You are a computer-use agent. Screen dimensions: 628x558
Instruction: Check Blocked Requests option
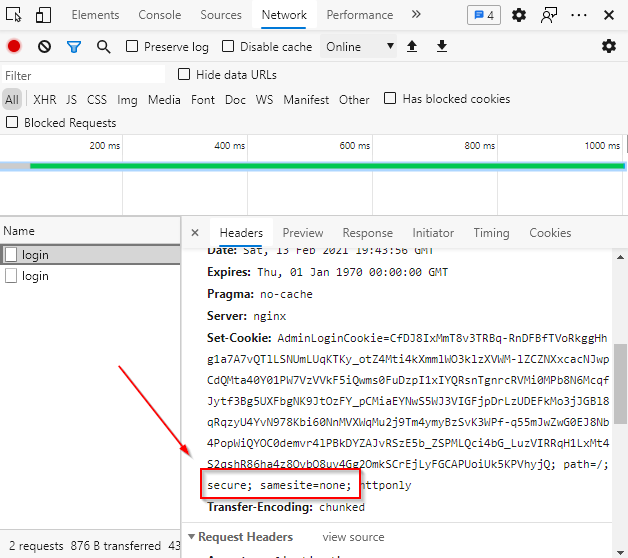(x=12, y=122)
